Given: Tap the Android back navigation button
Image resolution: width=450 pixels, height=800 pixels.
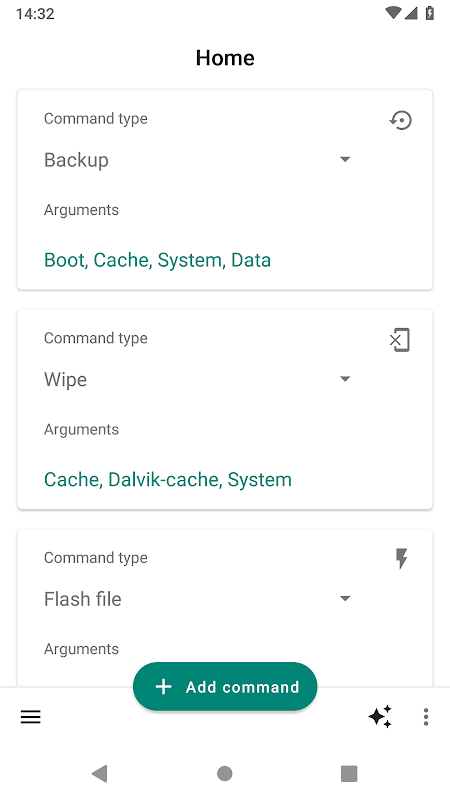Looking at the screenshot, I should click(x=99, y=773).
